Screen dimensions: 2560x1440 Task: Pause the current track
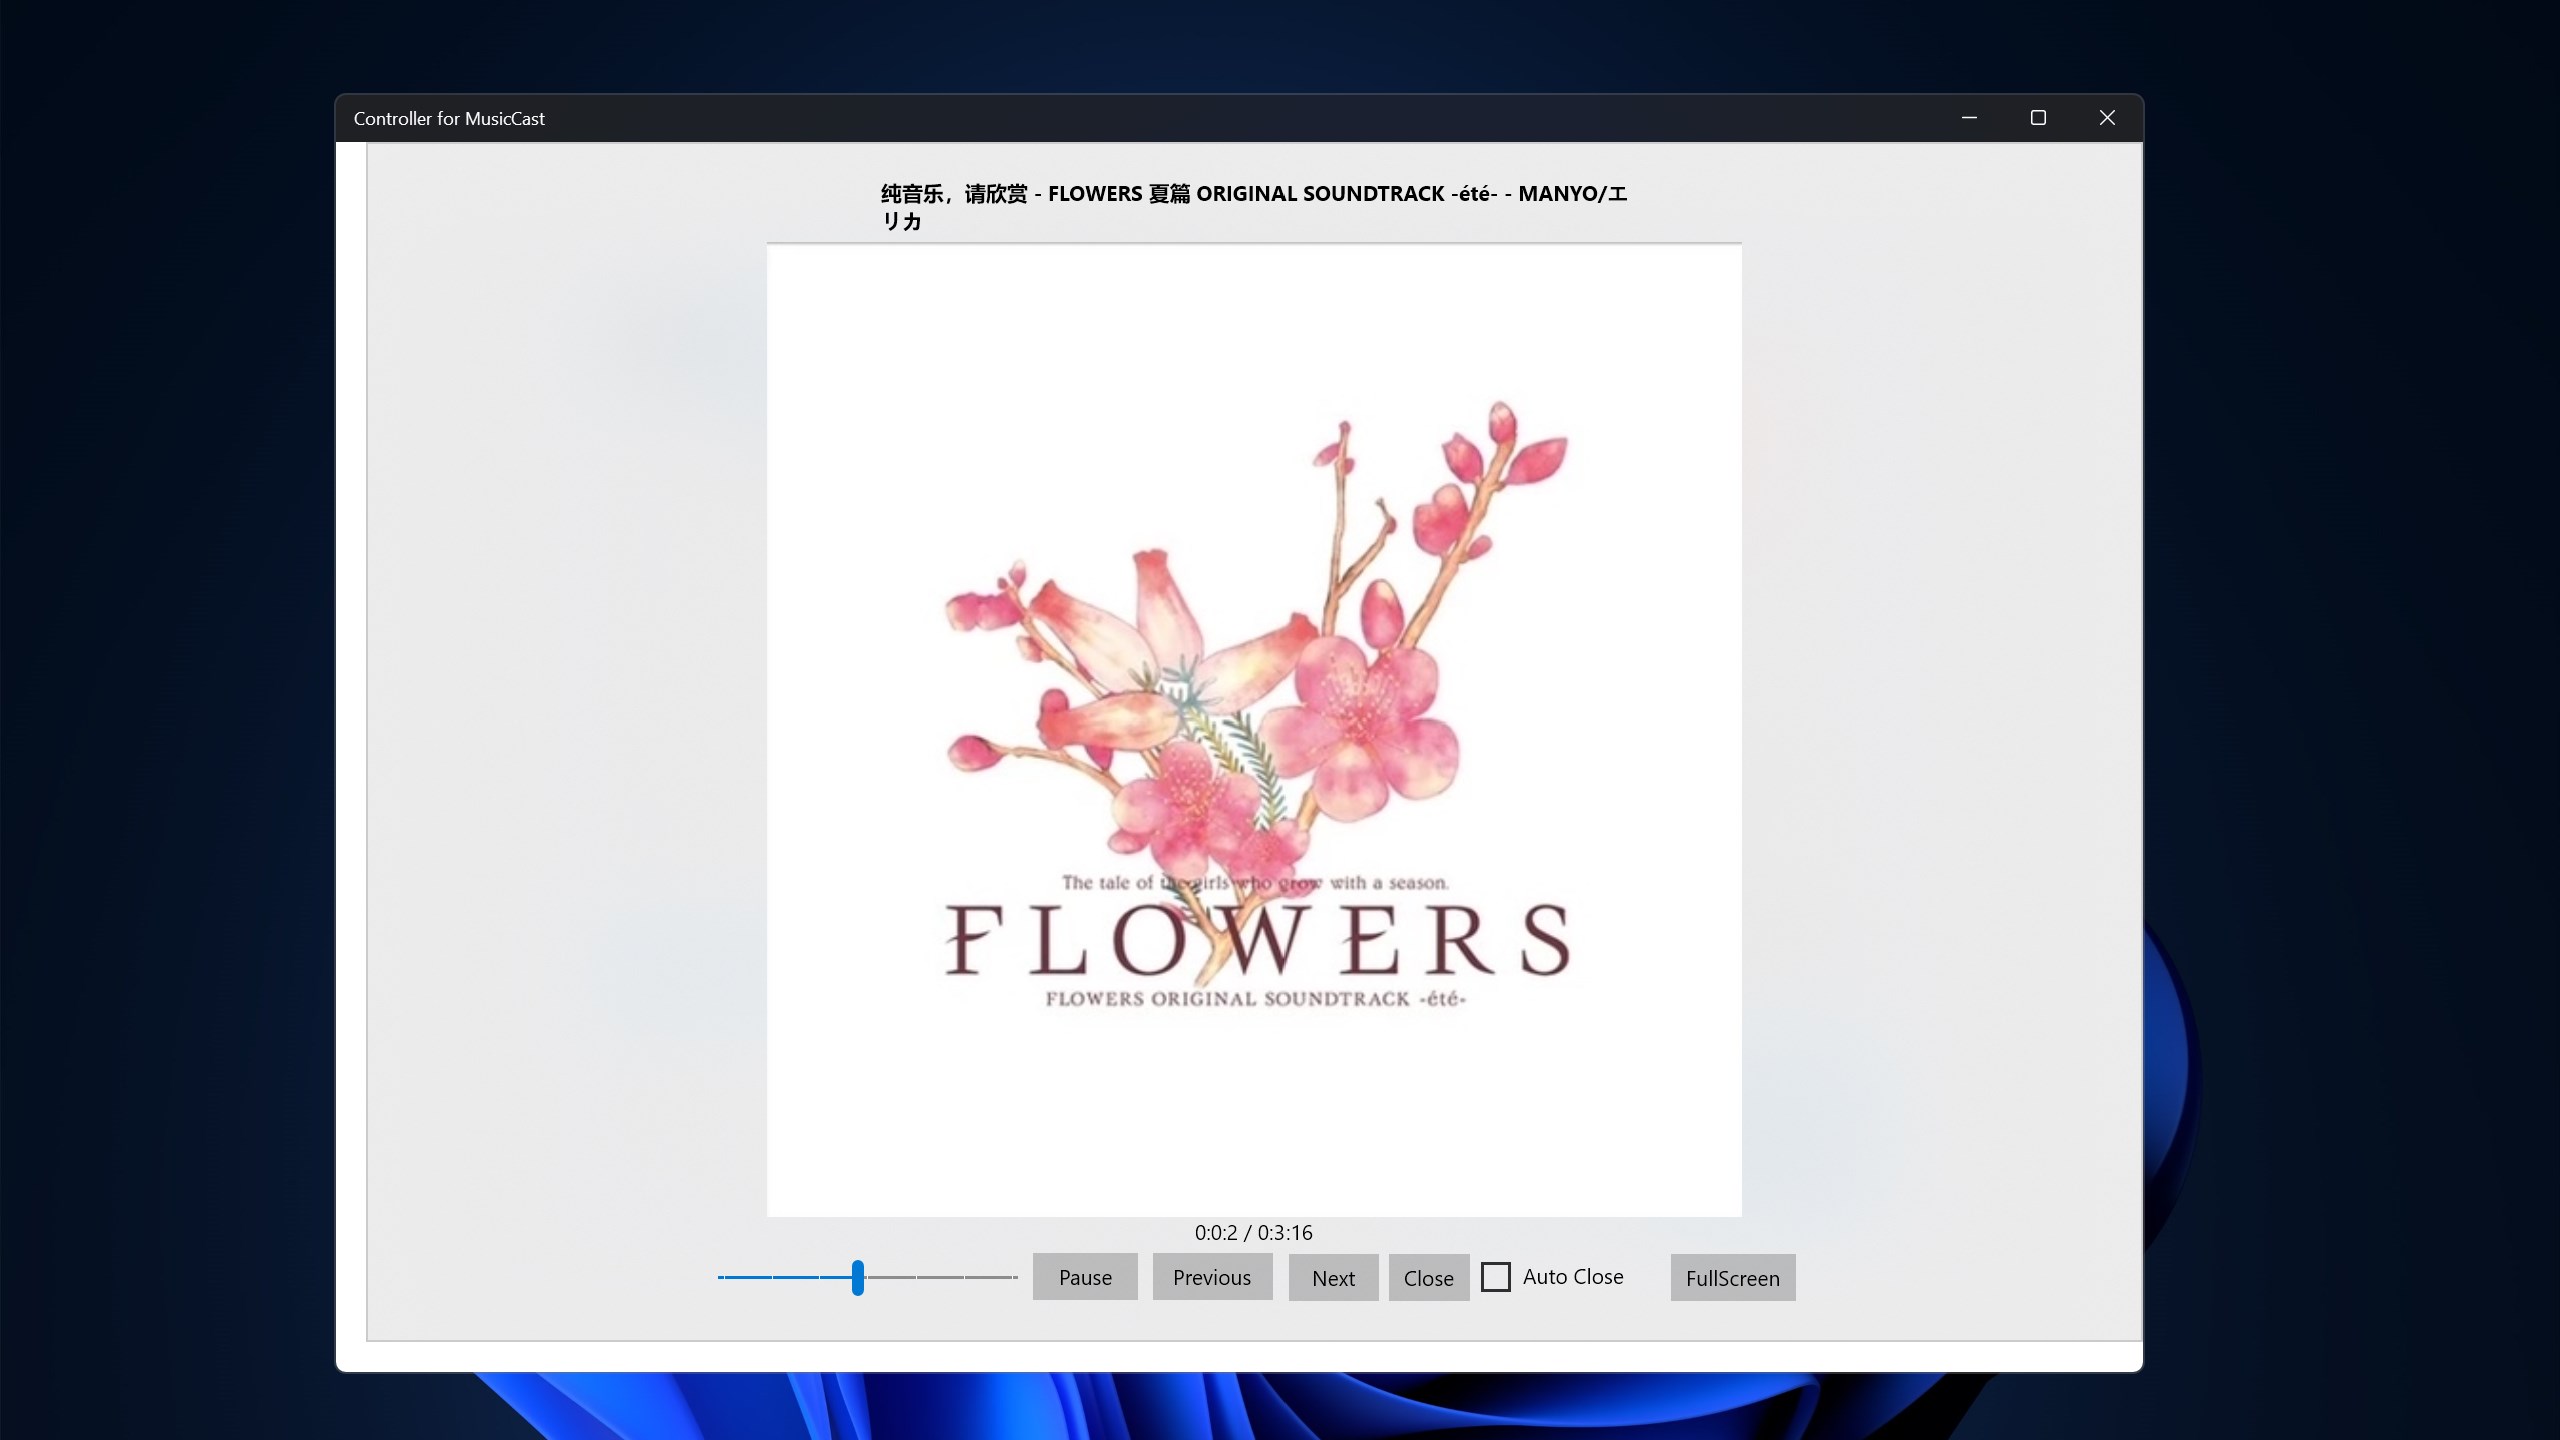(x=1085, y=1277)
